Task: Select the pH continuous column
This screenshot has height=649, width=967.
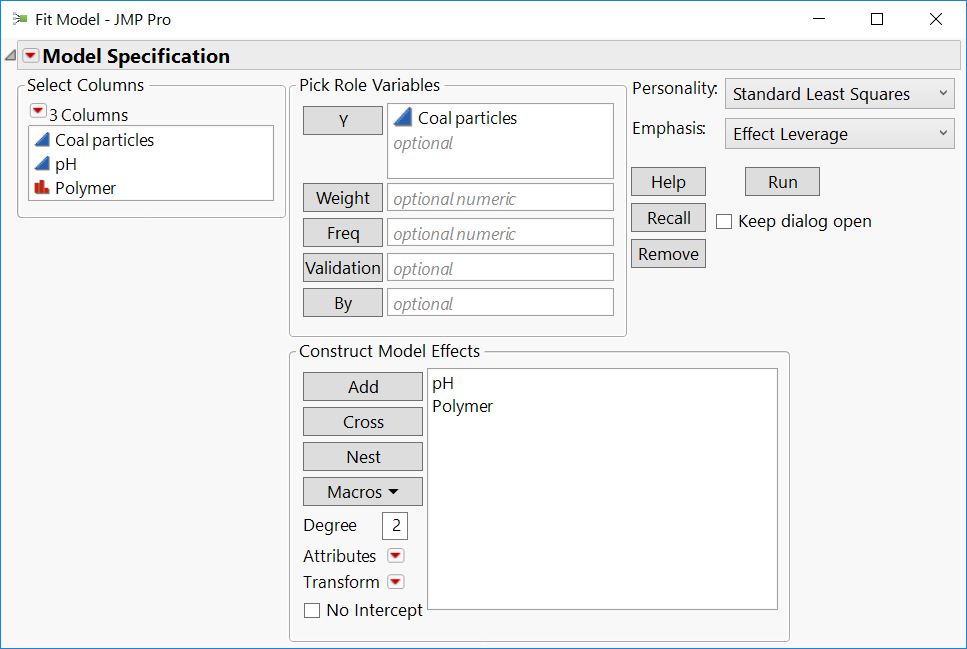Action: coord(66,164)
